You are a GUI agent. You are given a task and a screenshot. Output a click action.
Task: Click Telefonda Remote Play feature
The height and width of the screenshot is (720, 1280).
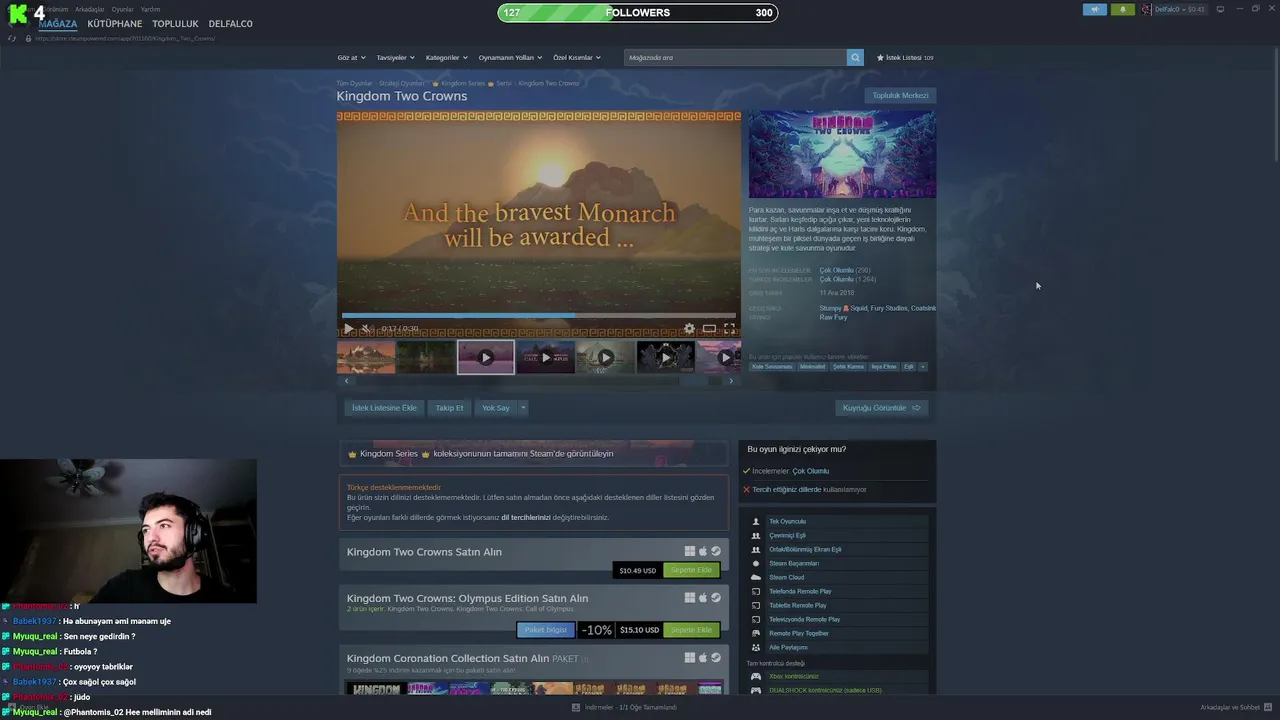(838, 591)
